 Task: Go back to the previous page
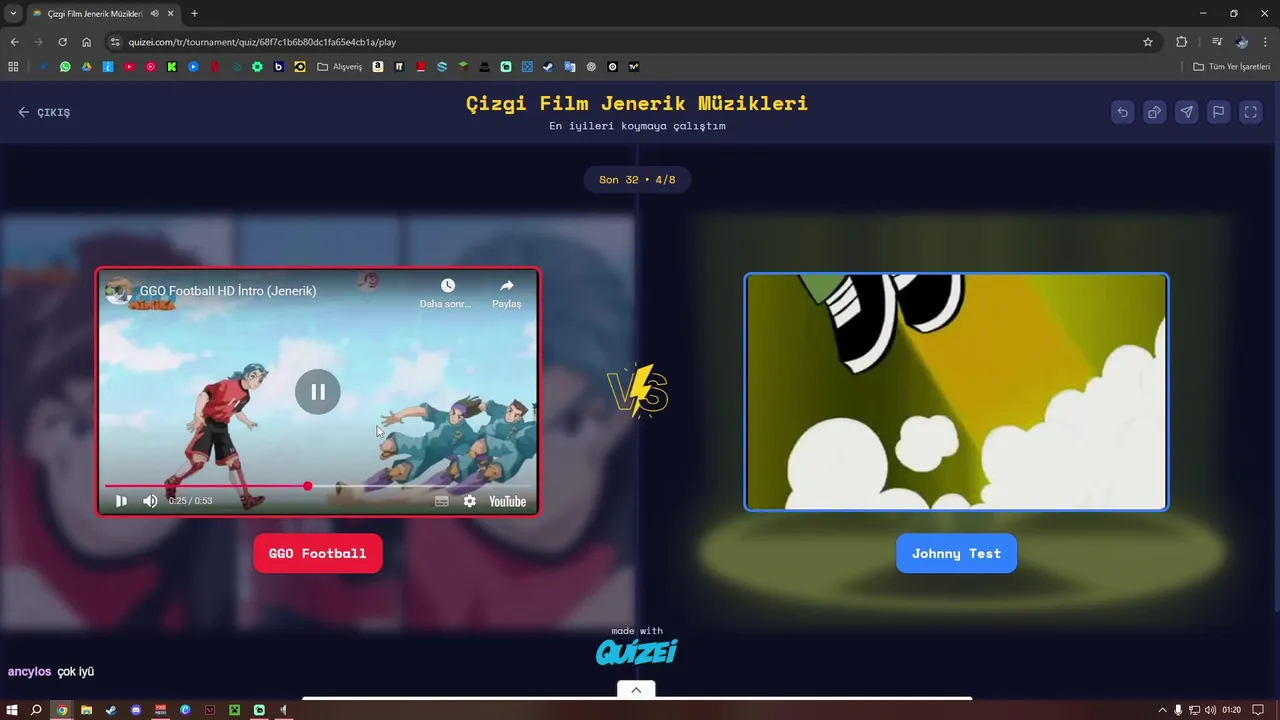[x=14, y=42]
